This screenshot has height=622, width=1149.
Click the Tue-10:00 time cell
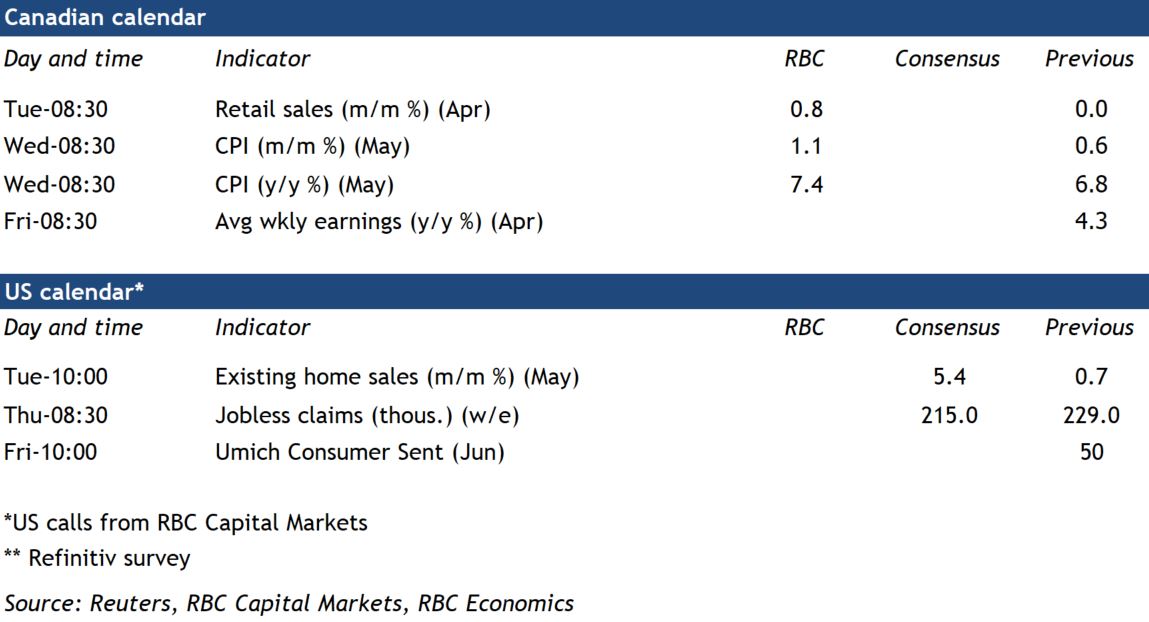pos(56,377)
